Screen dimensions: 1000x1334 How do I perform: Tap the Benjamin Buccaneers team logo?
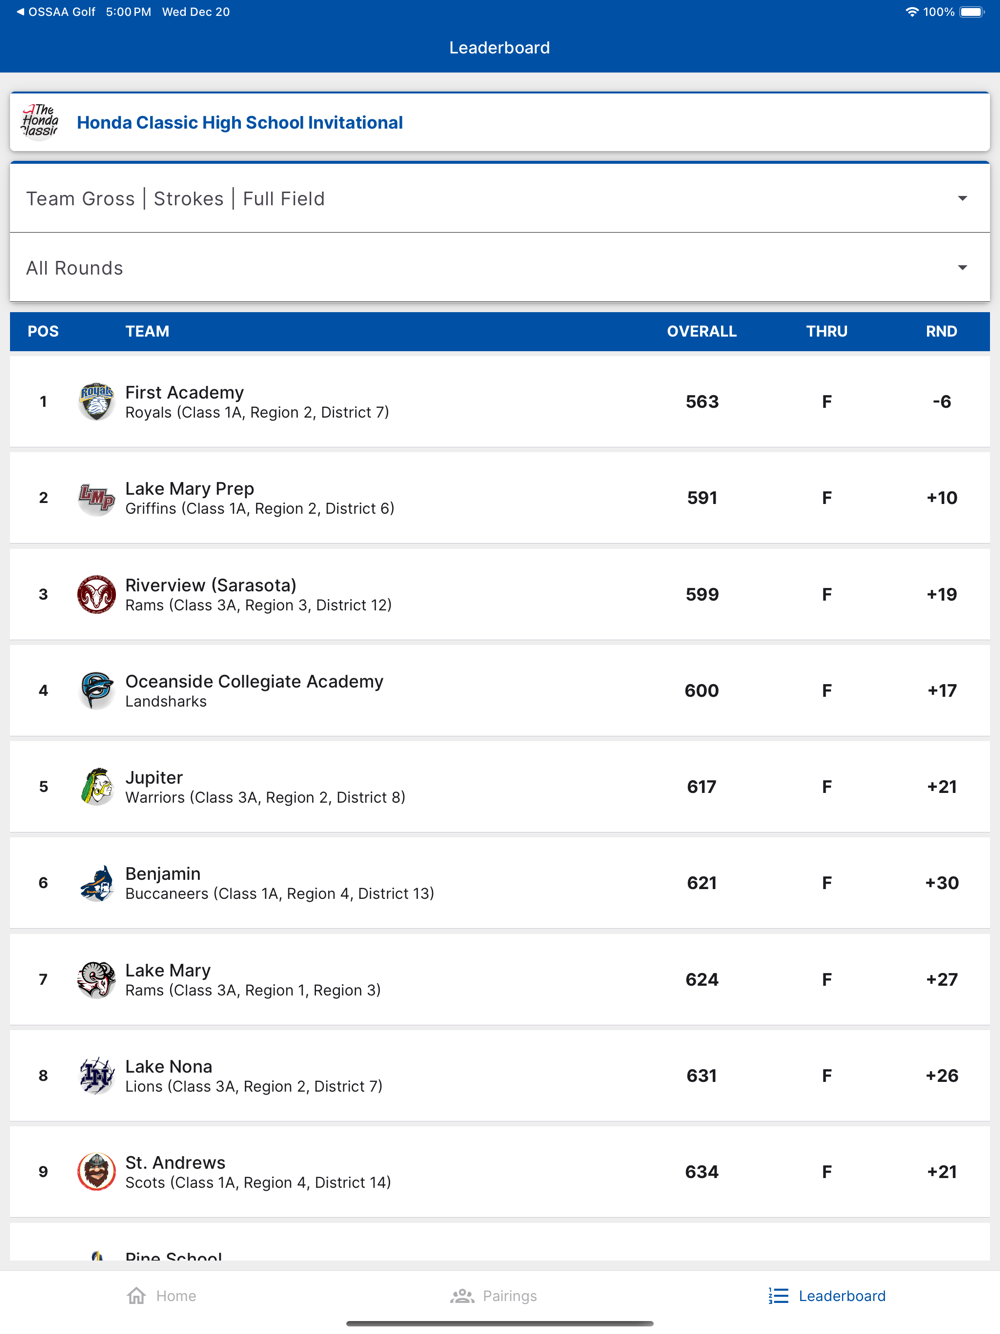96,883
